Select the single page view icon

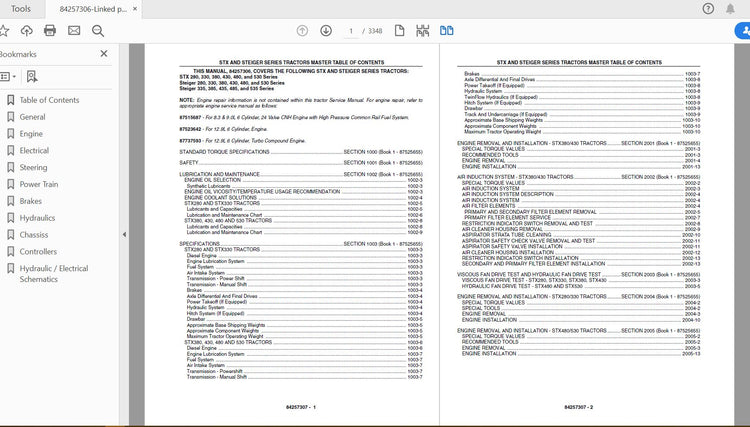click(x=399, y=31)
